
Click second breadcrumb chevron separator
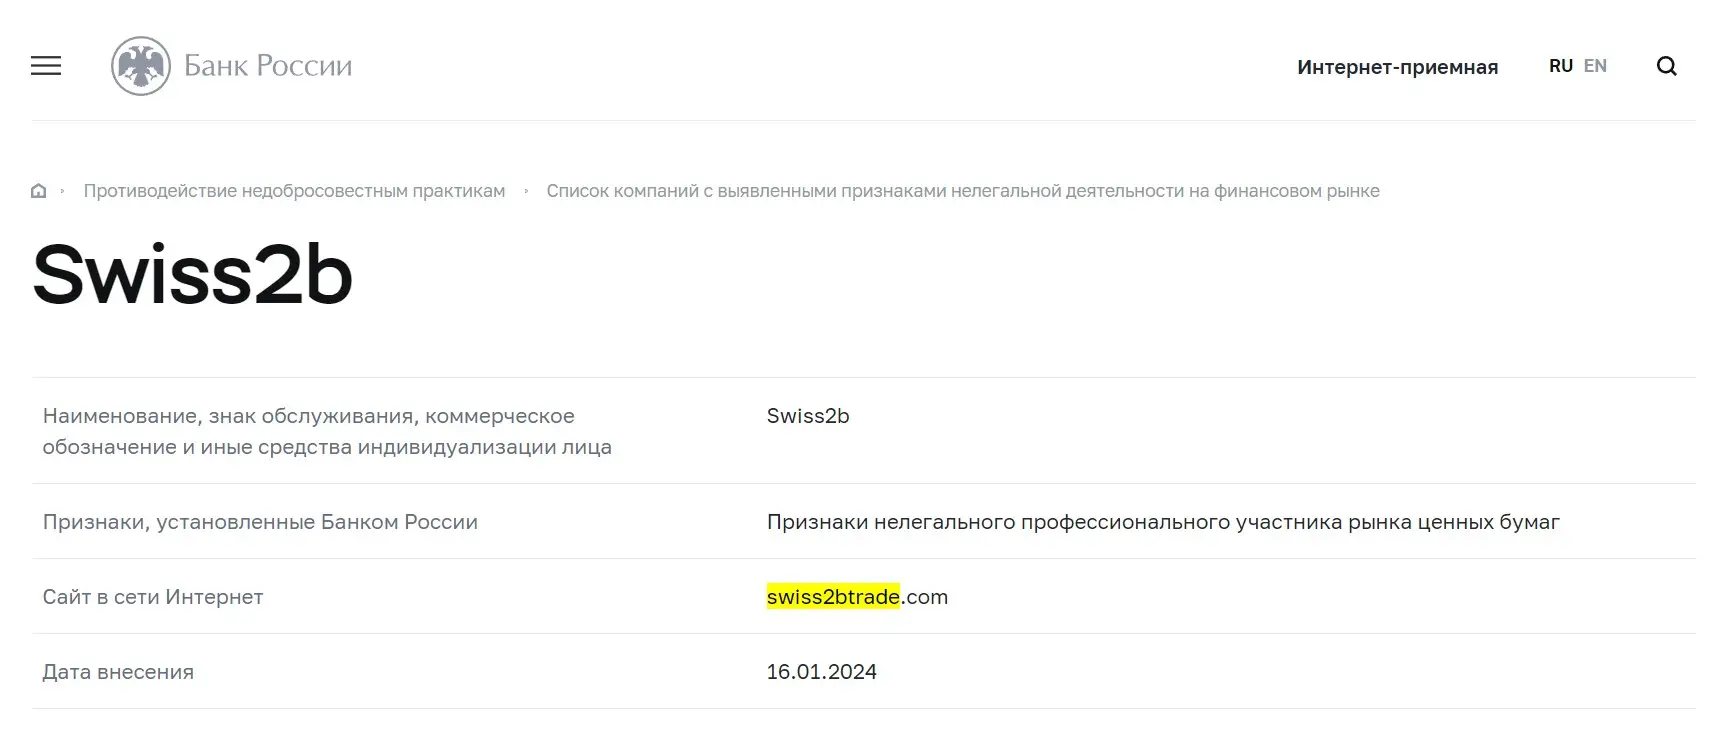coord(526,191)
